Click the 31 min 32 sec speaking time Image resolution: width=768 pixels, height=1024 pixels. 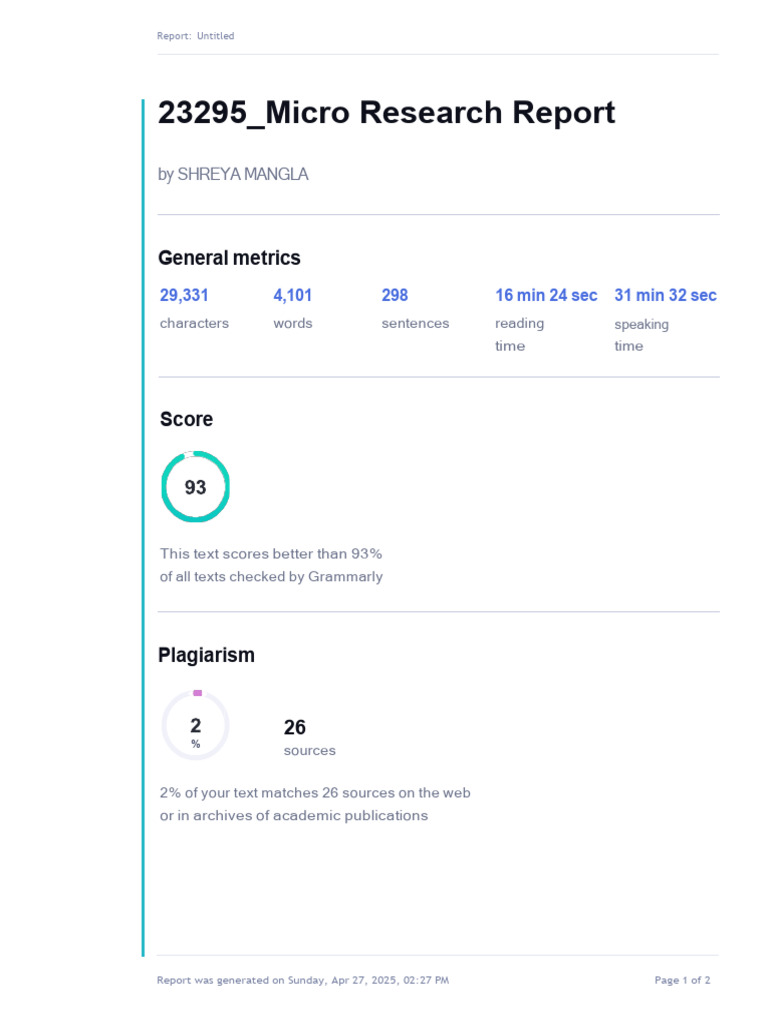click(665, 295)
